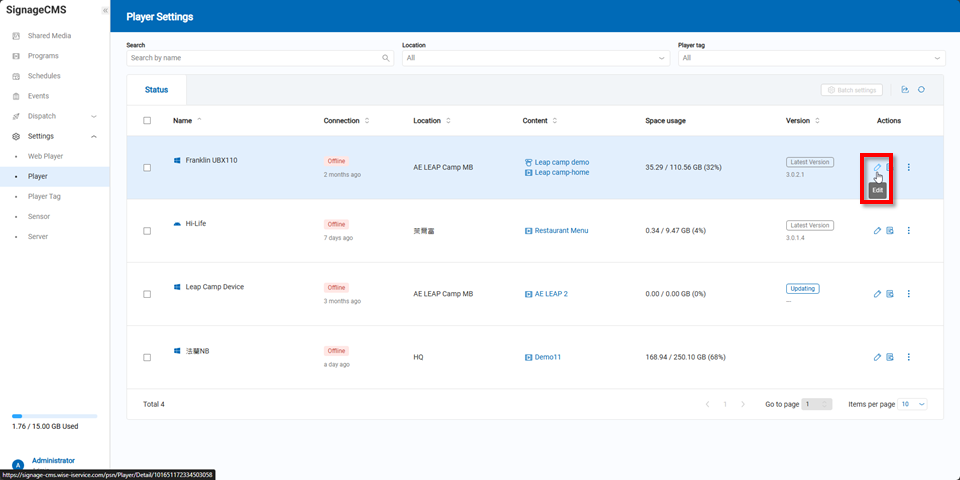The height and width of the screenshot is (480, 960).
Task: Change items per page dropdown
Action: [x=913, y=404]
